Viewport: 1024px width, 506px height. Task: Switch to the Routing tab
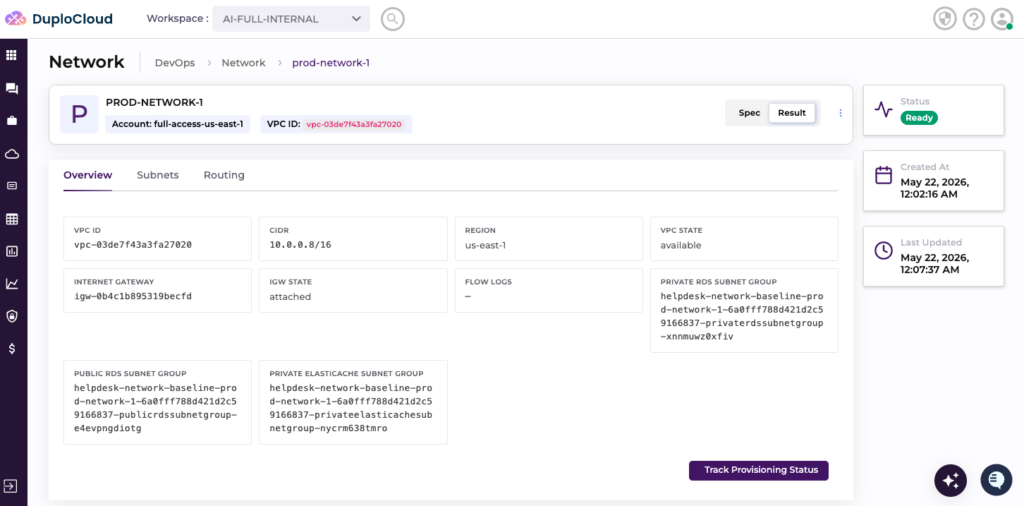tap(224, 176)
